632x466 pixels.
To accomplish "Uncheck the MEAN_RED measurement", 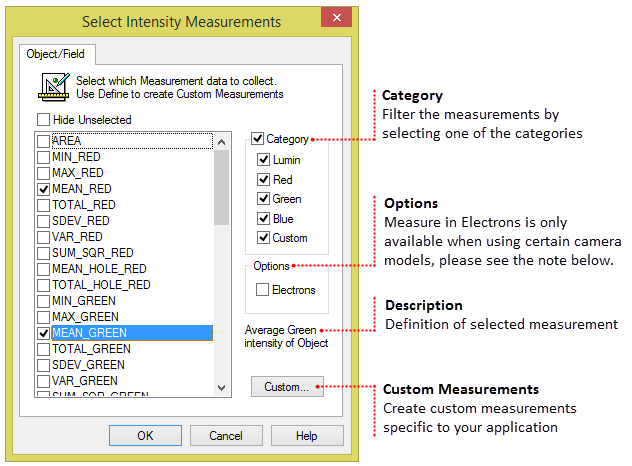I will [x=43, y=189].
